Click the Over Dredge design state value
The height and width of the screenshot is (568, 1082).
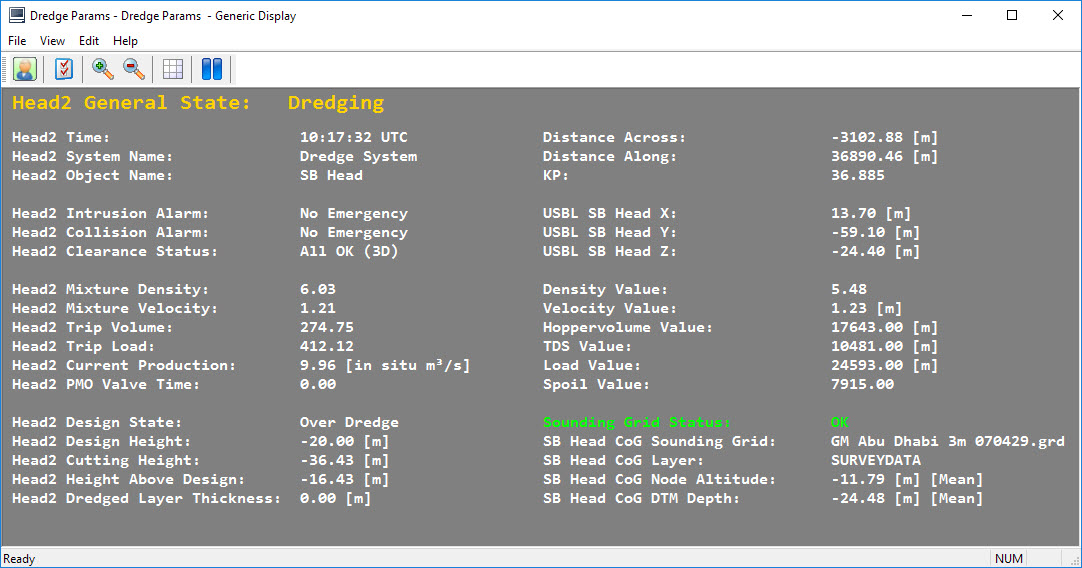(349, 423)
